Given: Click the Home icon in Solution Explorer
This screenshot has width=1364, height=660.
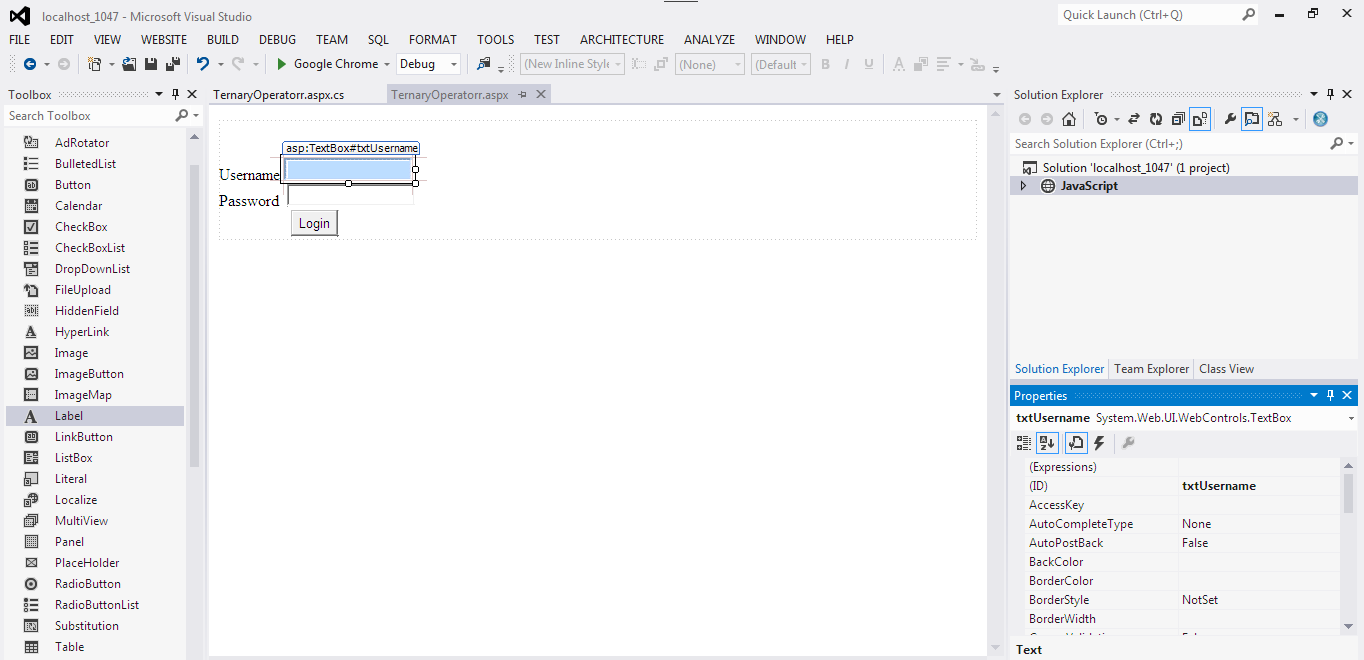Looking at the screenshot, I should tap(1069, 119).
